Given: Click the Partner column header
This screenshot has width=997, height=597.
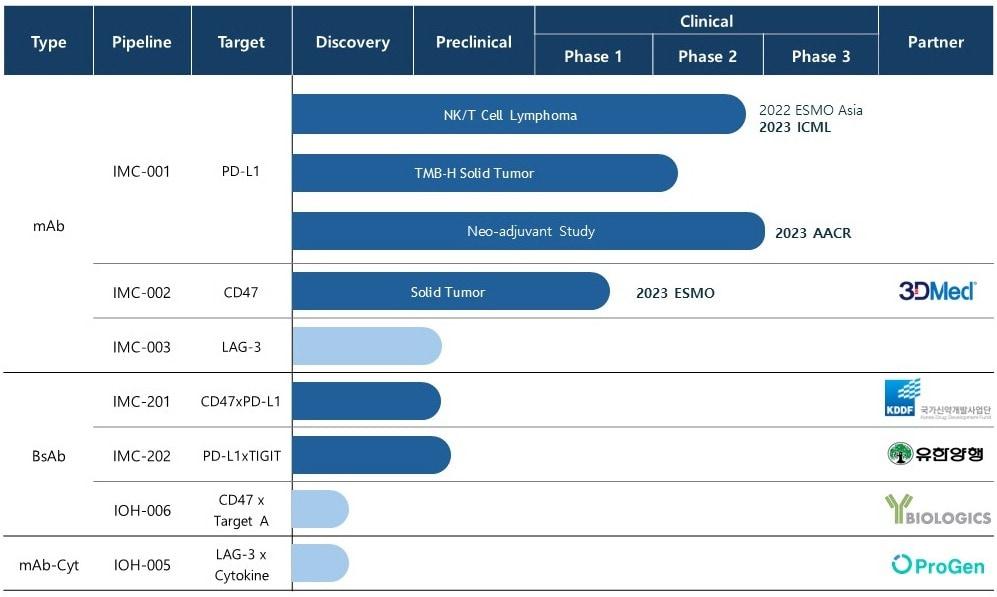Looking at the screenshot, I should coord(935,42).
